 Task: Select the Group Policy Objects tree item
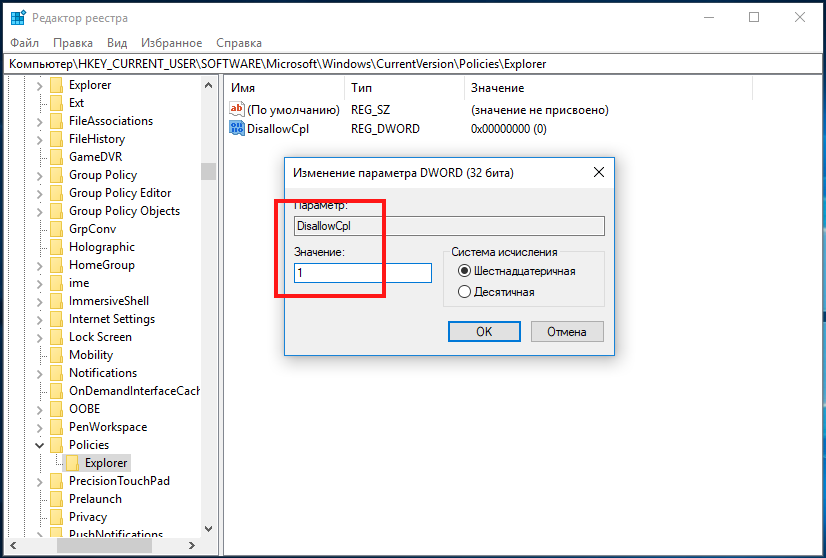pos(124,211)
